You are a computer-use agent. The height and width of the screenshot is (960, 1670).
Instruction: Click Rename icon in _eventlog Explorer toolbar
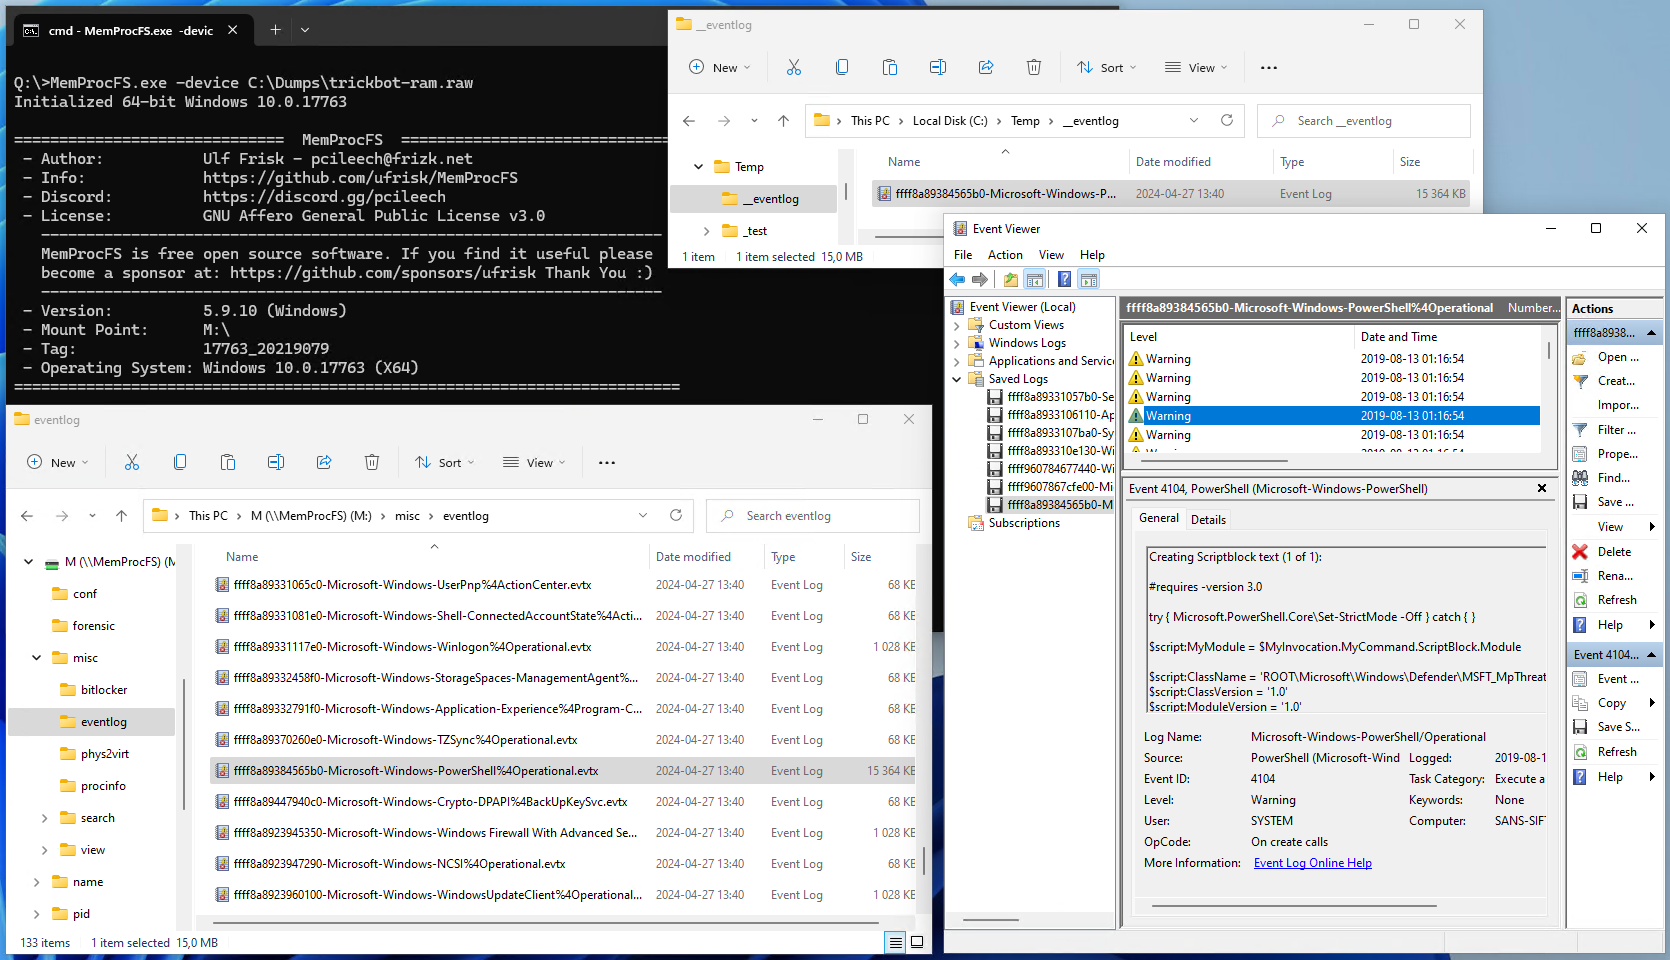click(x=938, y=67)
